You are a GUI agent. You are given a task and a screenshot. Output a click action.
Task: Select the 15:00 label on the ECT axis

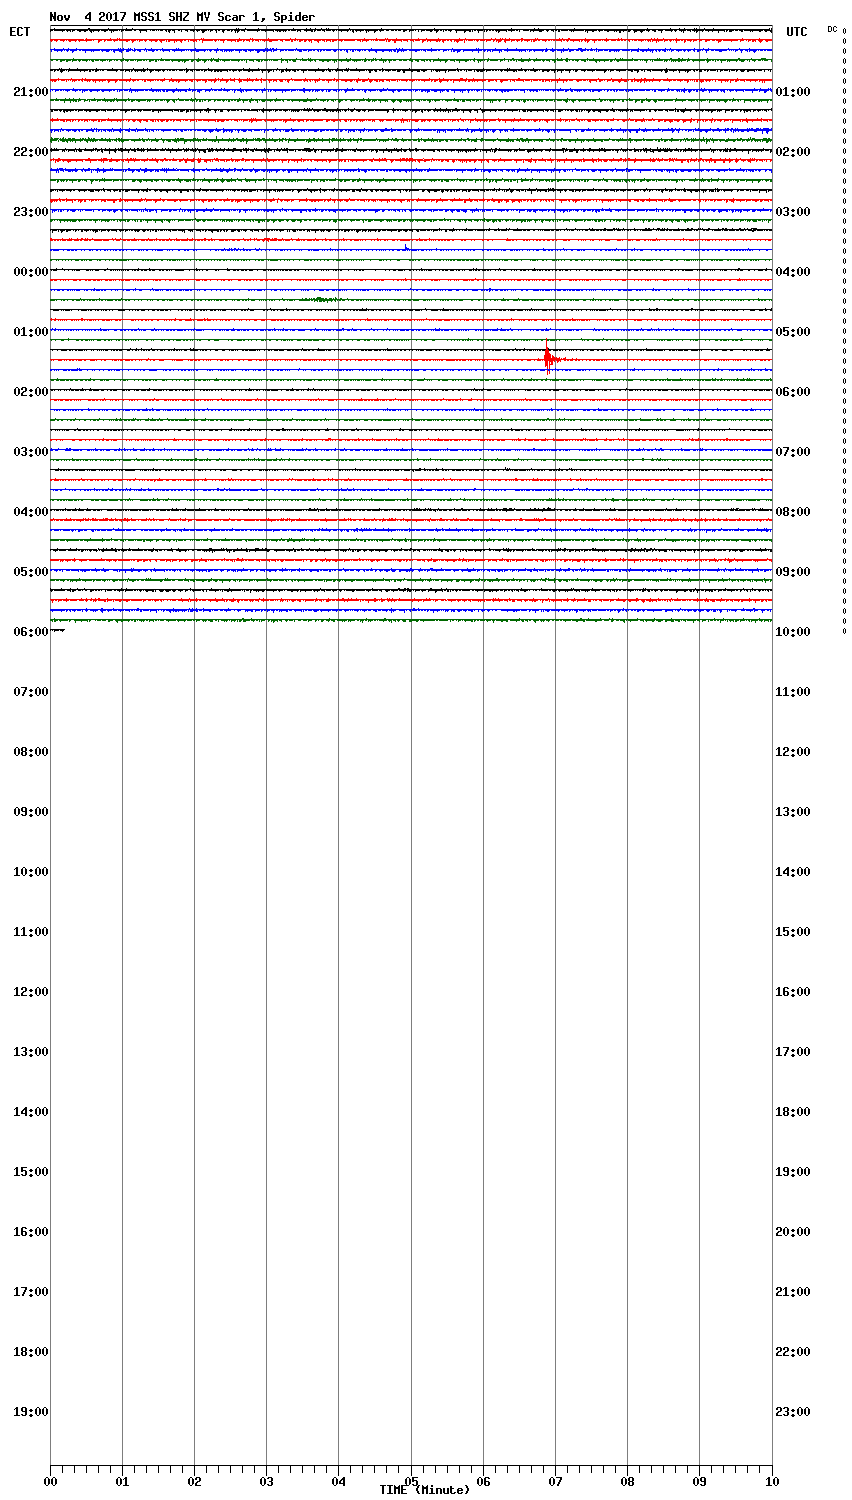click(31, 1172)
